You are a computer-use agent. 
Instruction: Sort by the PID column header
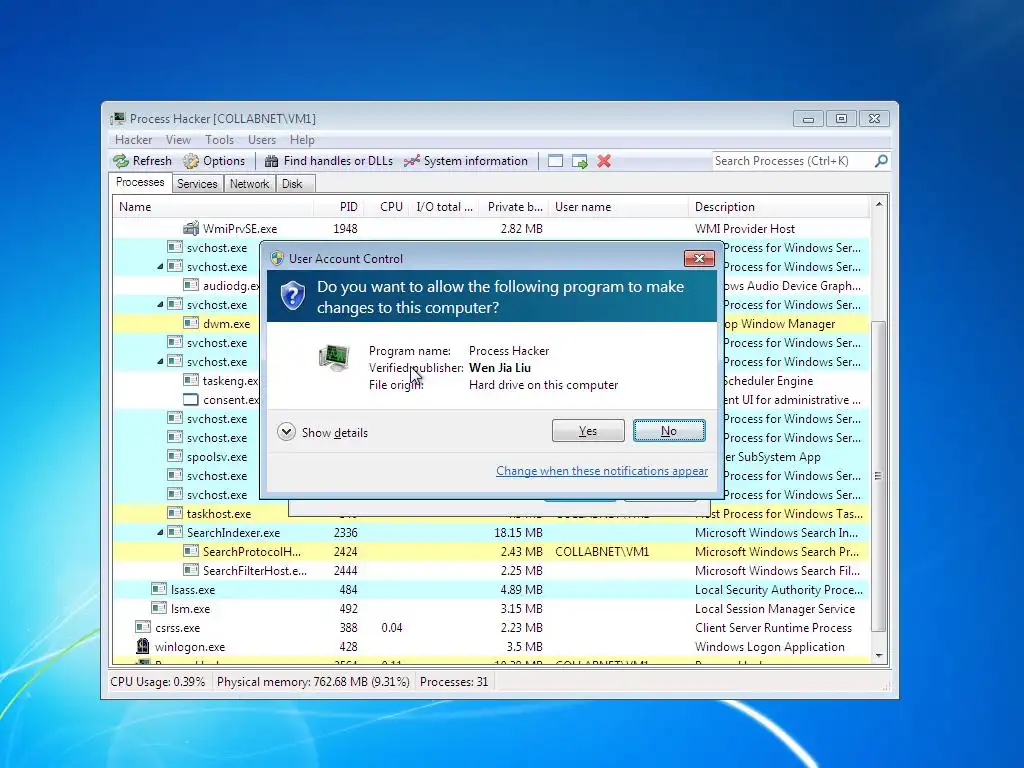(x=338, y=207)
